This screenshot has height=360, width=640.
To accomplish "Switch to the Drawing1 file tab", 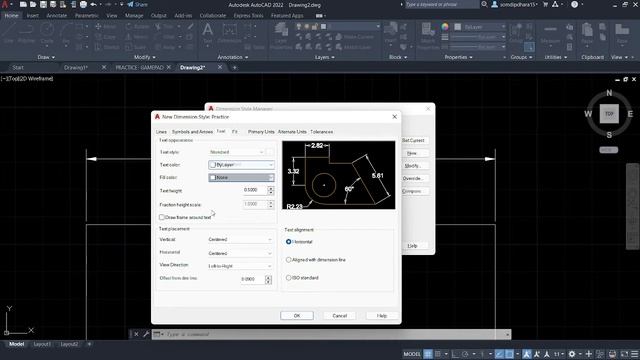I will (76, 67).
